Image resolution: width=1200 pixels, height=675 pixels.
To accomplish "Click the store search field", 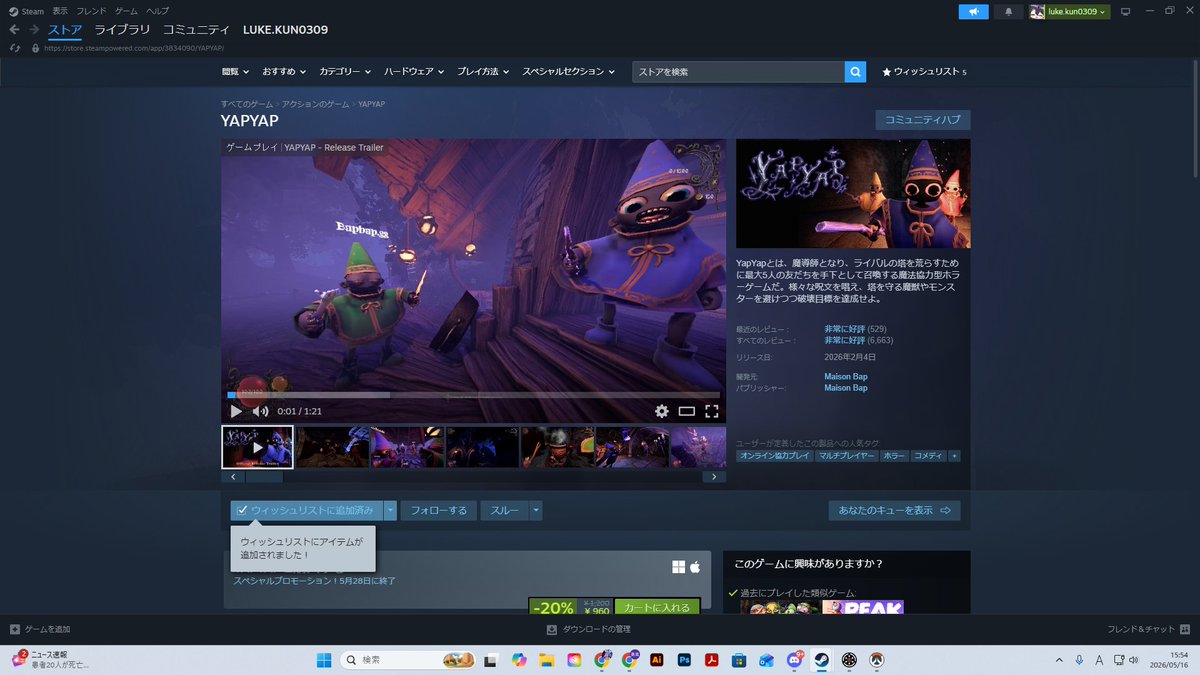I will (738, 72).
